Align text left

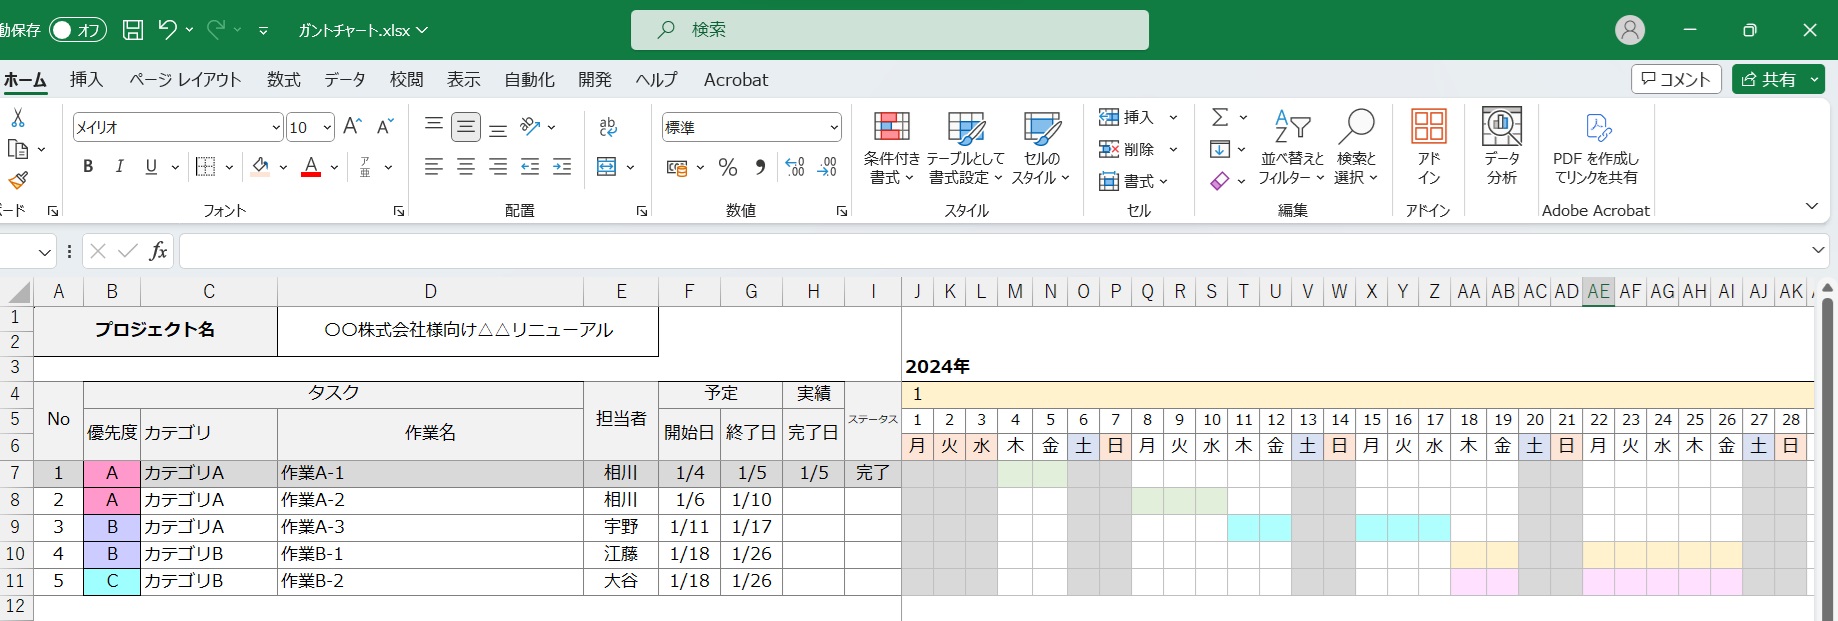(434, 167)
